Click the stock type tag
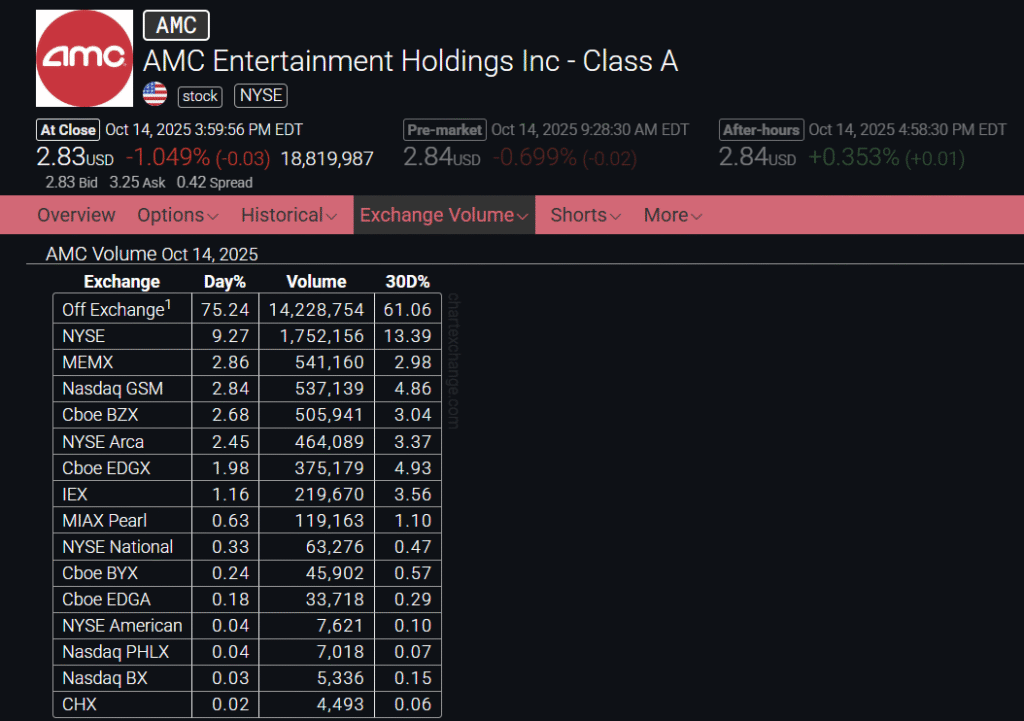The height and width of the screenshot is (721, 1024). 201,96
